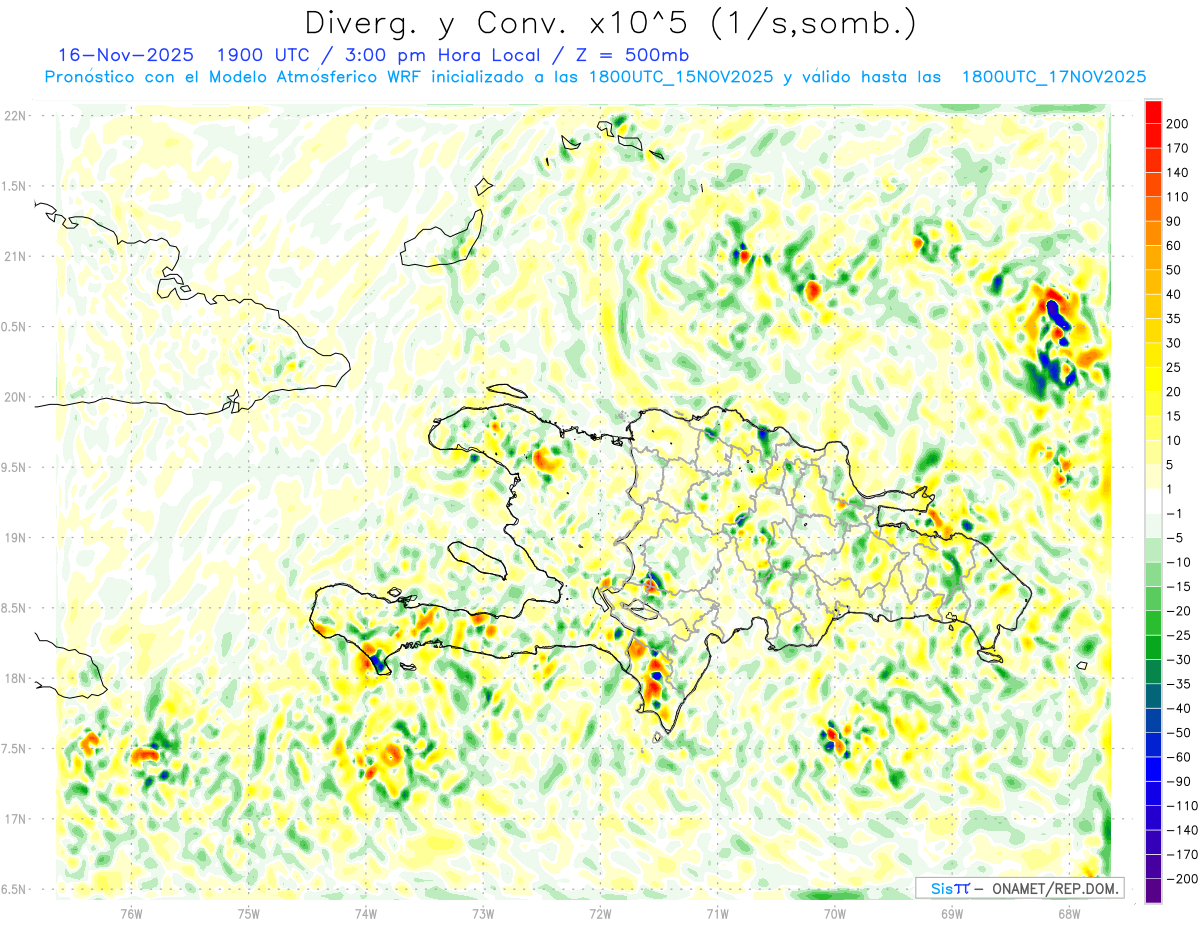Click the '90' color bar label
The height and width of the screenshot is (927, 1200).
point(1175,222)
